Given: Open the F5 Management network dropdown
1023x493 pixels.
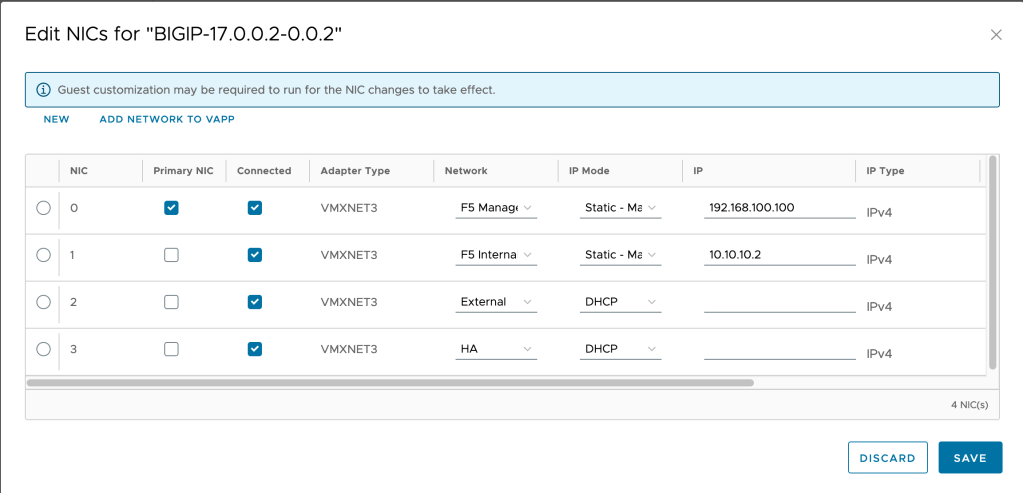Looking at the screenshot, I should (496, 208).
